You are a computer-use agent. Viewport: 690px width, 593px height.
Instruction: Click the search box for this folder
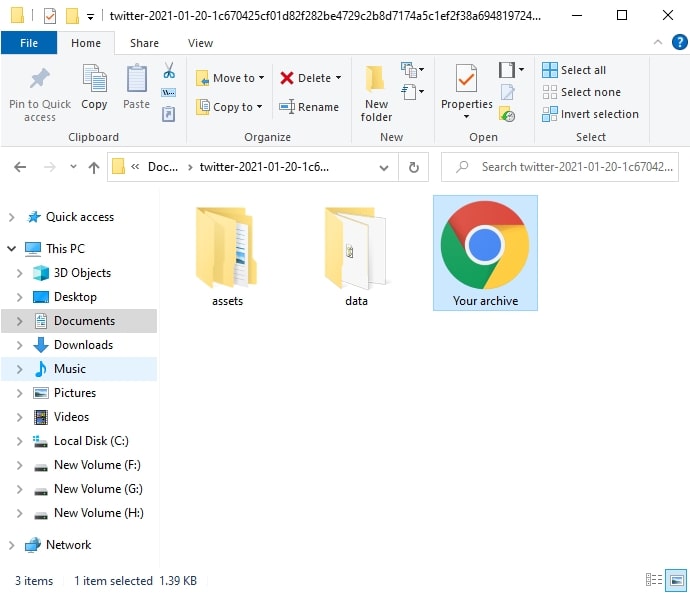pyautogui.click(x=560, y=167)
